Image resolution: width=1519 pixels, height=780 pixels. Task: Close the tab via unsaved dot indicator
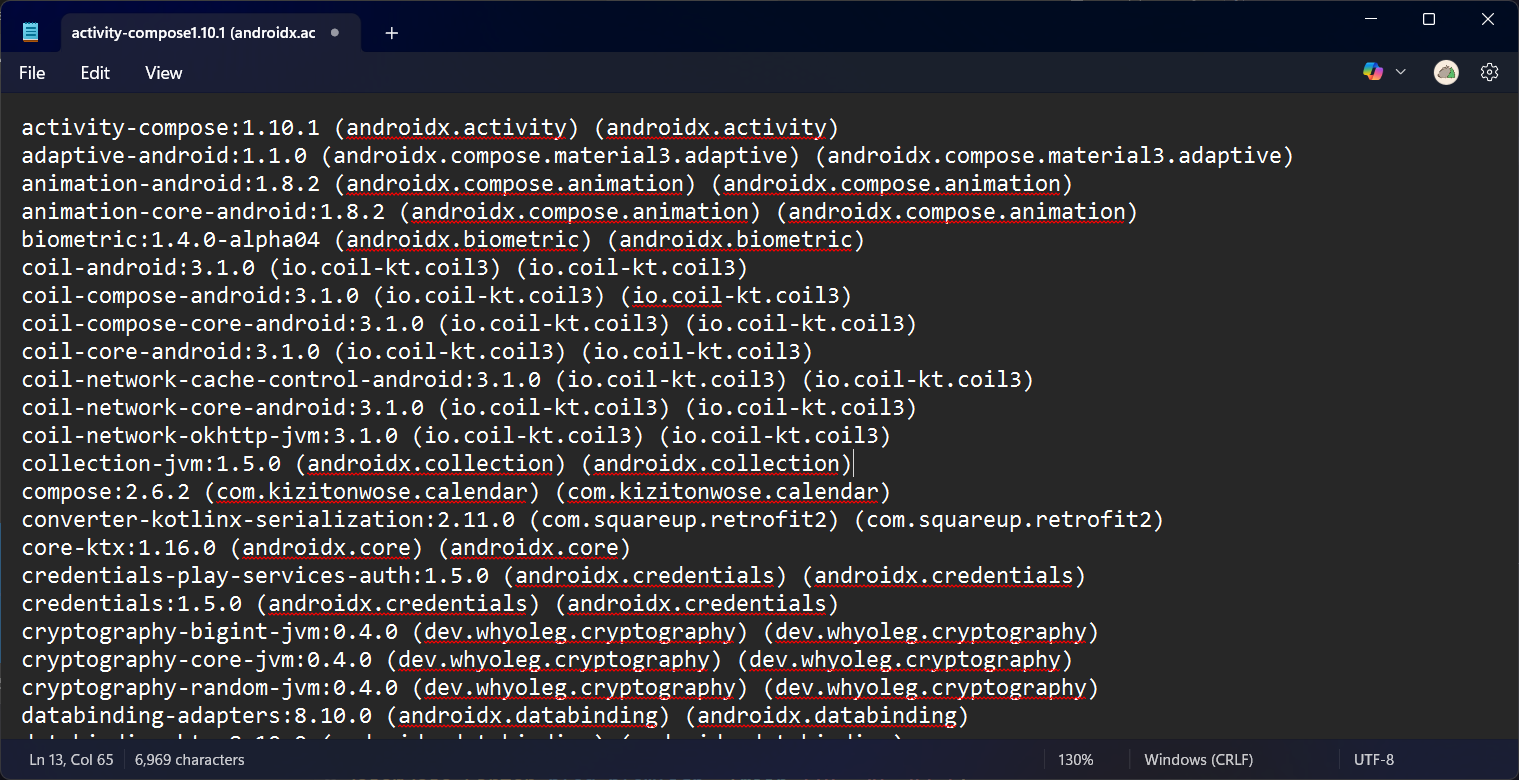334,33
